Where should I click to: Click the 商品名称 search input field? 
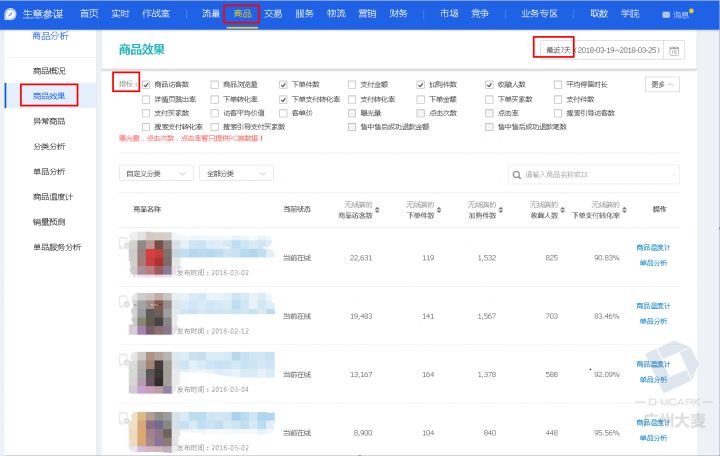pyautogui.click(x=600, y=174)
